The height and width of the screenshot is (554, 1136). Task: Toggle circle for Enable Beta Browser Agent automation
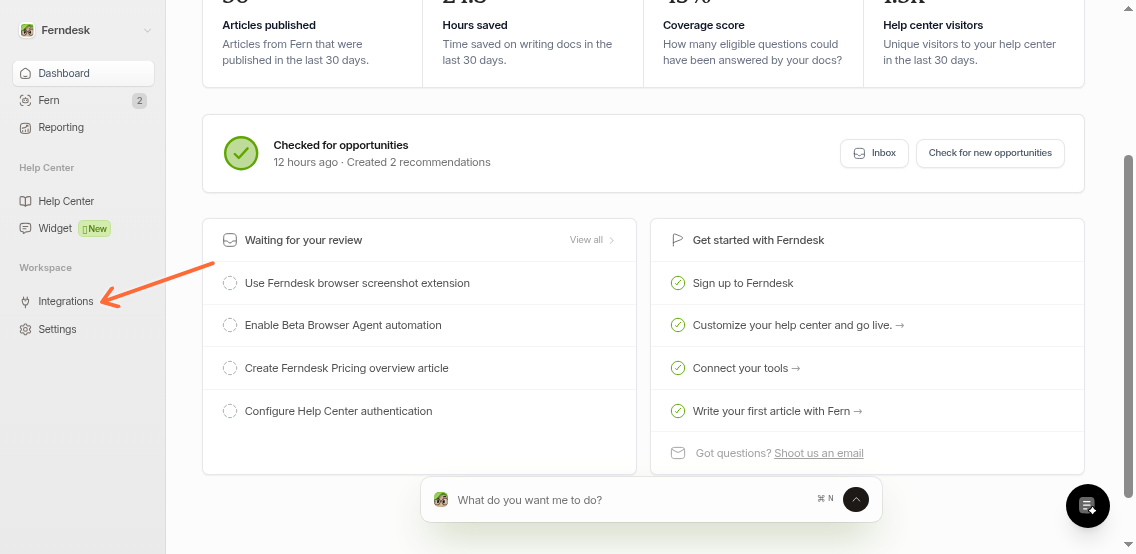pyautogui.click(x=230, y=325)
